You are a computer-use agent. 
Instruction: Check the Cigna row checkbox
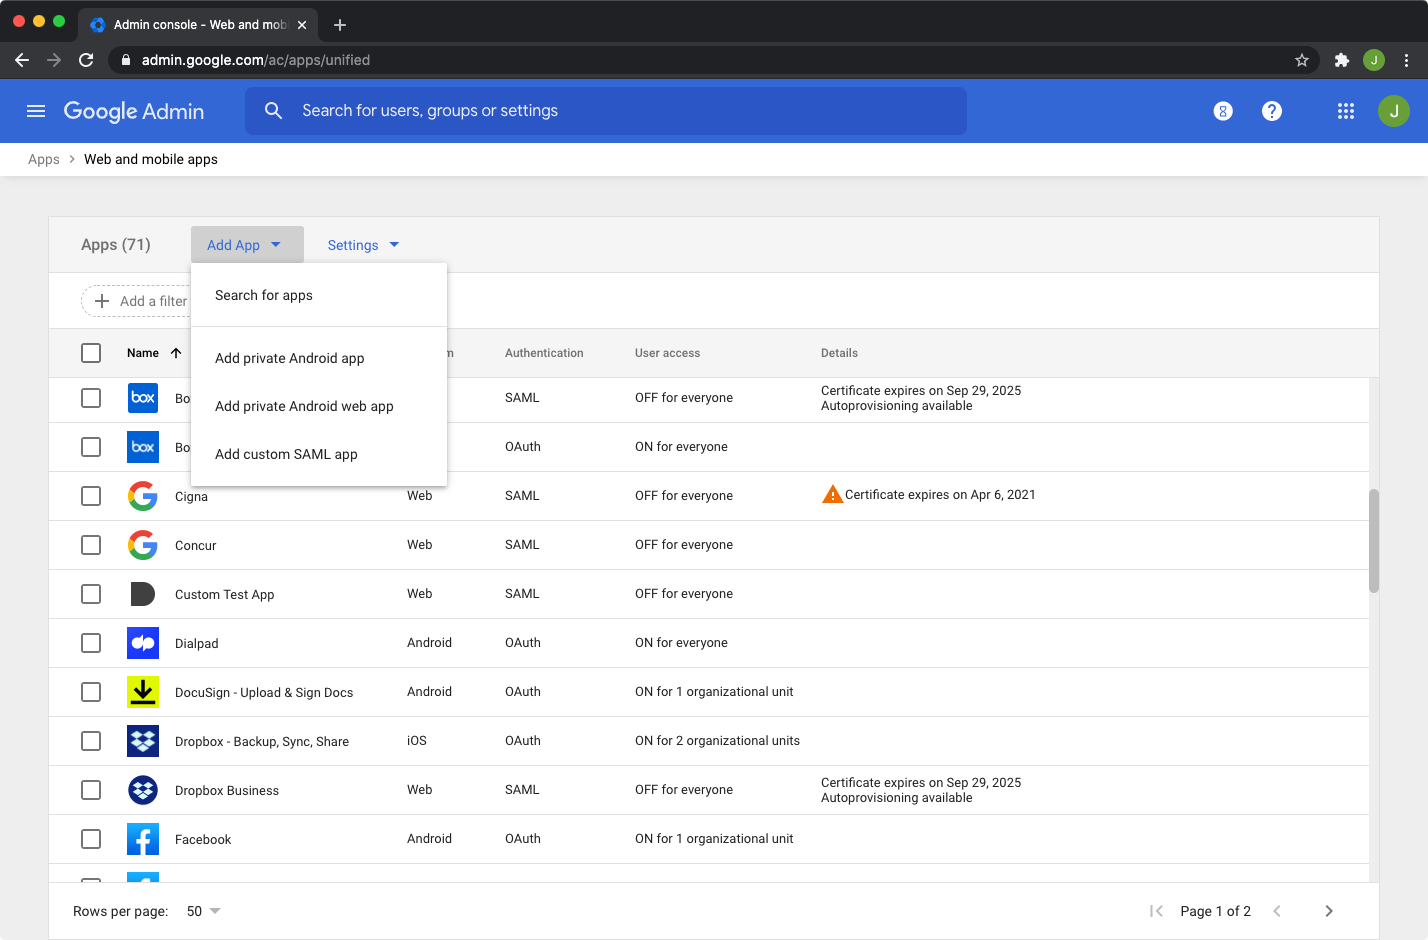click(x=91, y=496)
